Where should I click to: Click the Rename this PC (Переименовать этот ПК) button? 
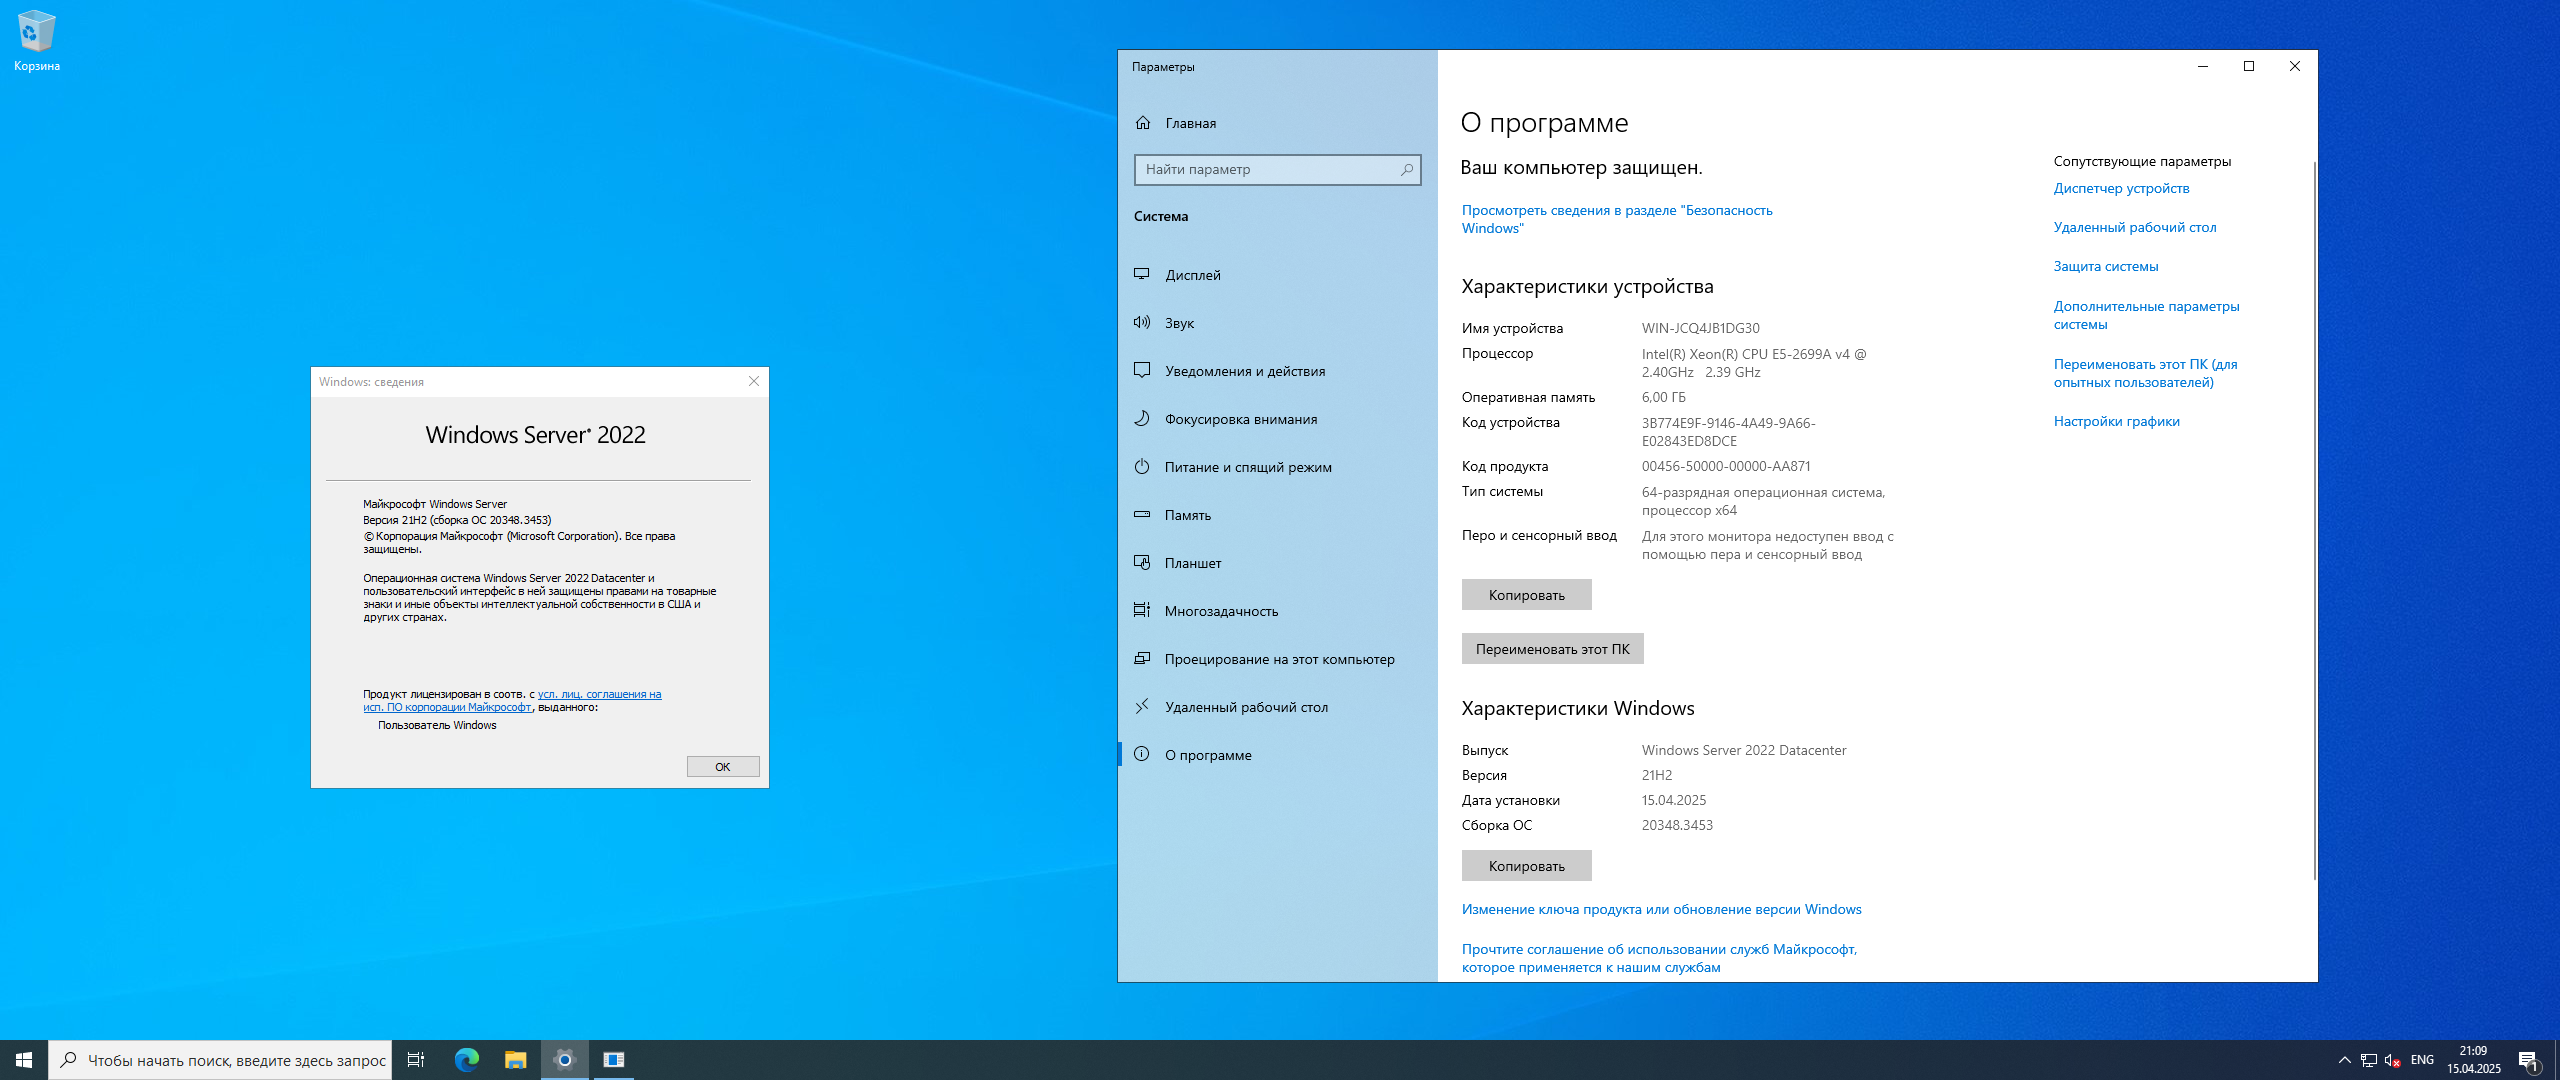[1552, 649]
